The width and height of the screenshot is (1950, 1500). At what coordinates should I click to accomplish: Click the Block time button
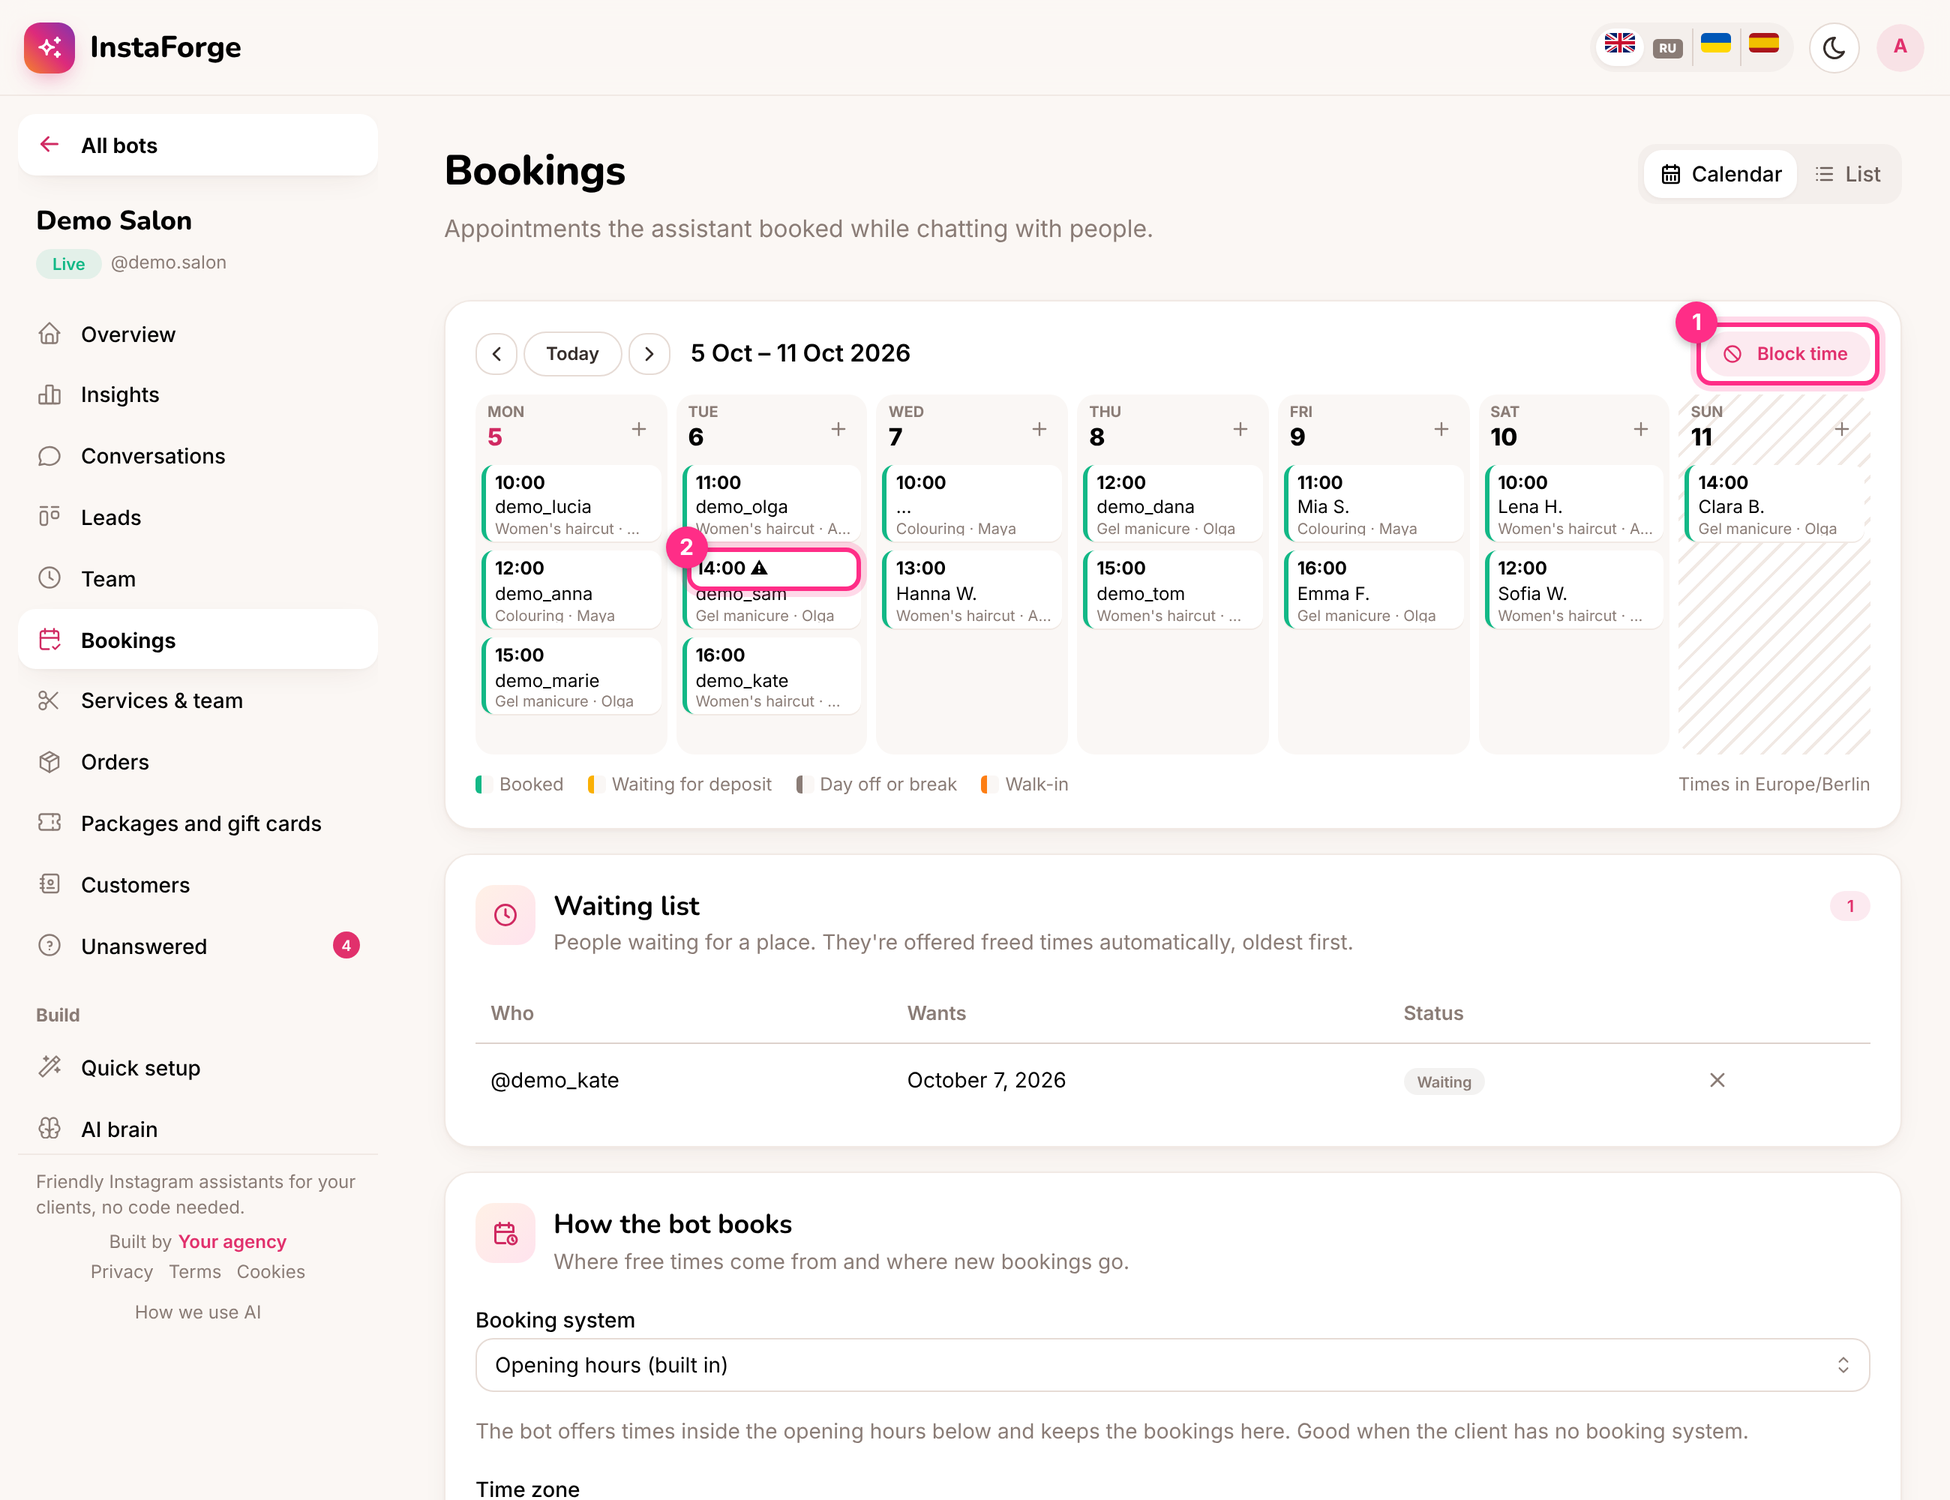tap(1787, 354)
